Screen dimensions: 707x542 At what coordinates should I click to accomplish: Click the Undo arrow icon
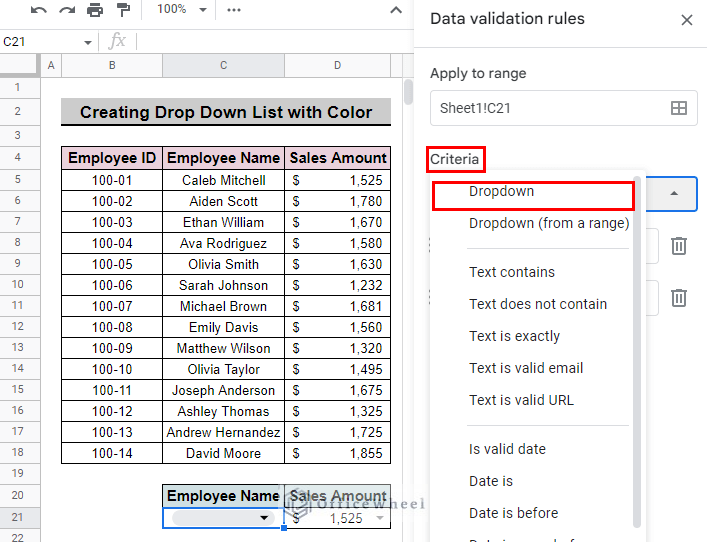click(39, 10)
